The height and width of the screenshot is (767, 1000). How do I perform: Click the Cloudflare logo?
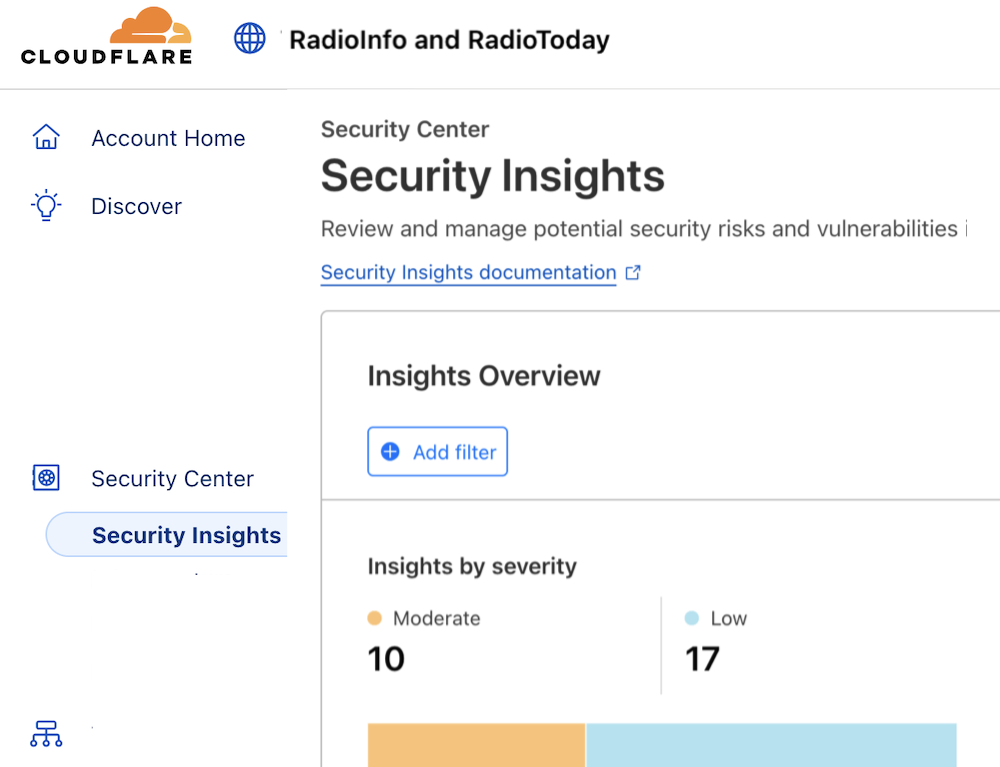coord(106,36)
